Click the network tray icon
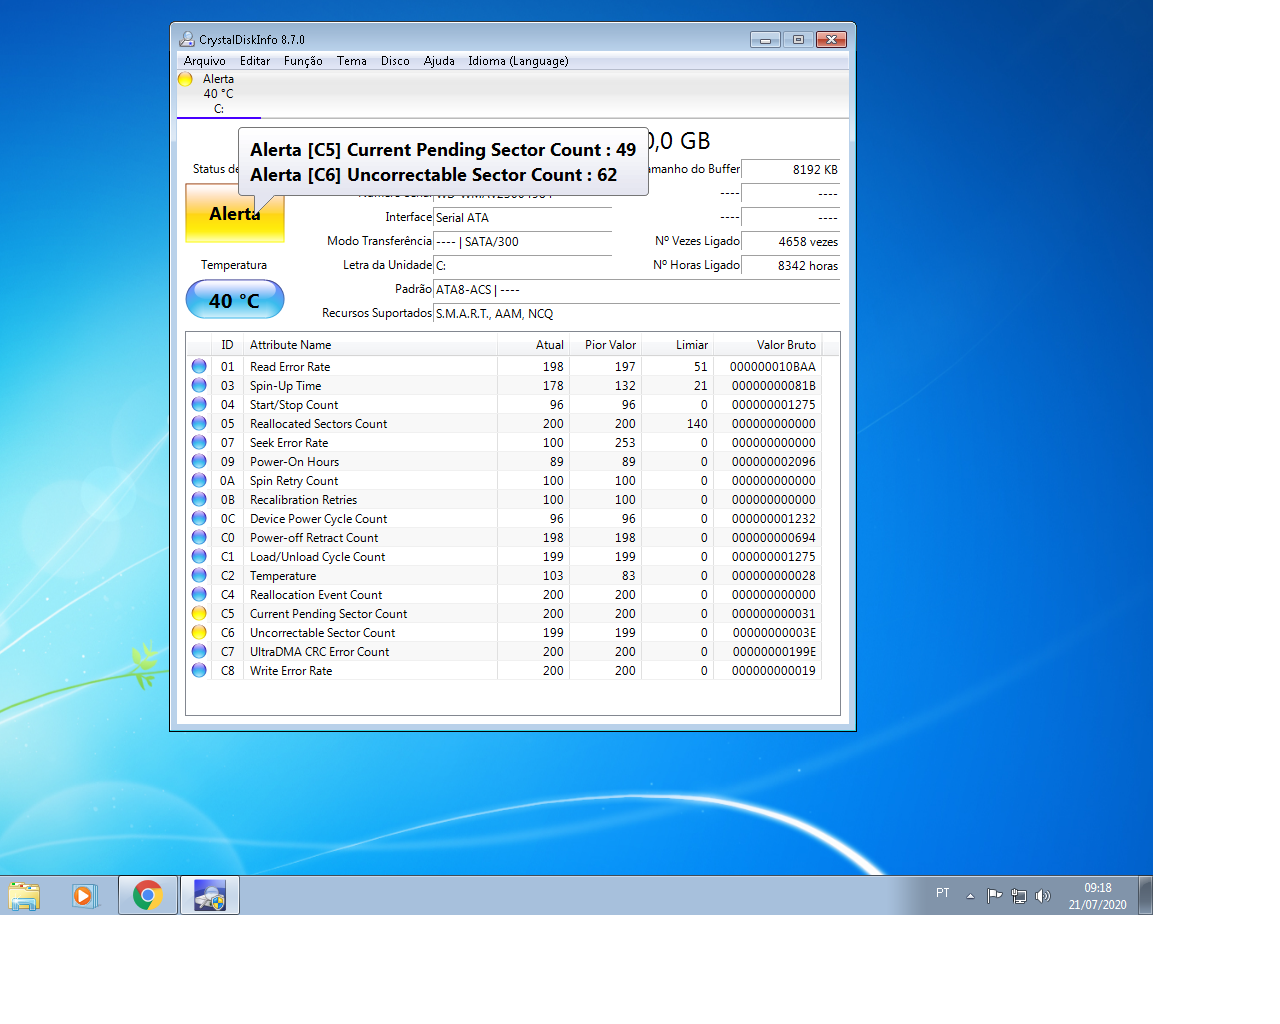This screenshot has height=1024, width=1280. click(1019, 896)
